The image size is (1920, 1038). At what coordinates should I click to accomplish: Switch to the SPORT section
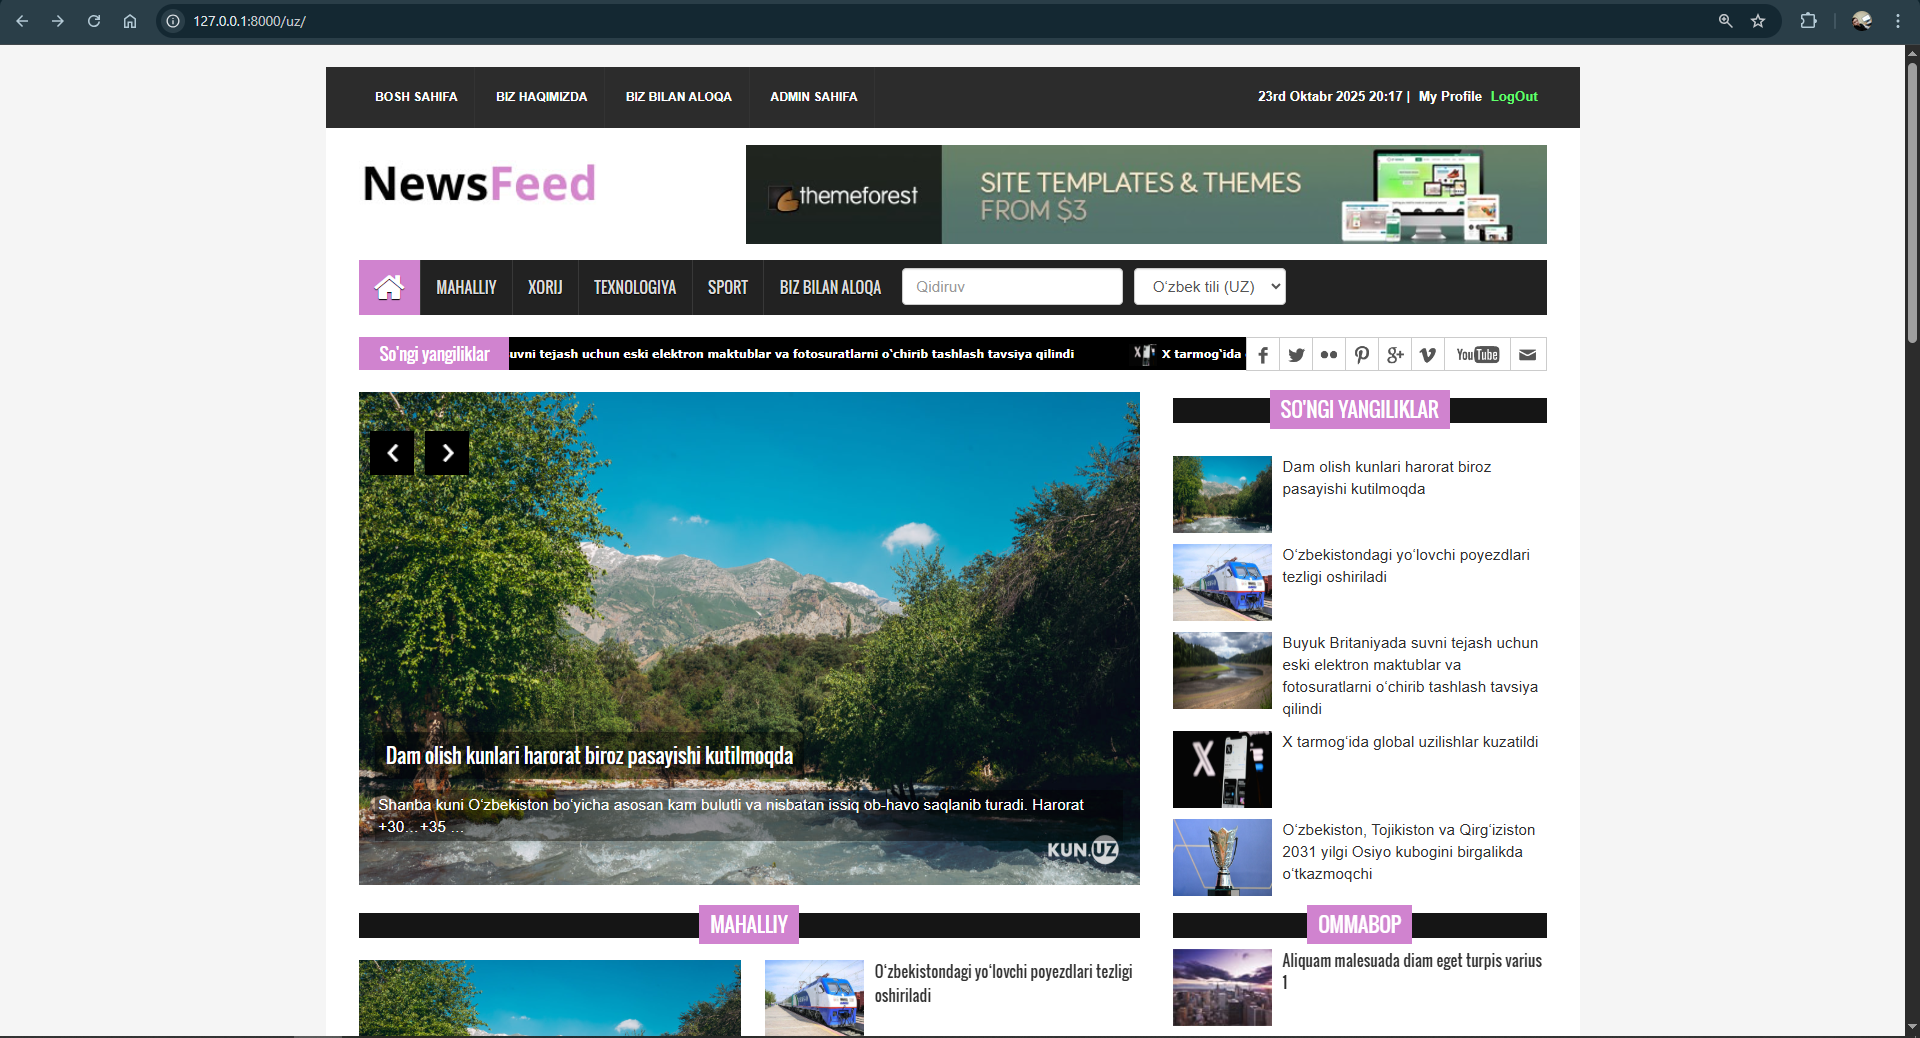727,287
